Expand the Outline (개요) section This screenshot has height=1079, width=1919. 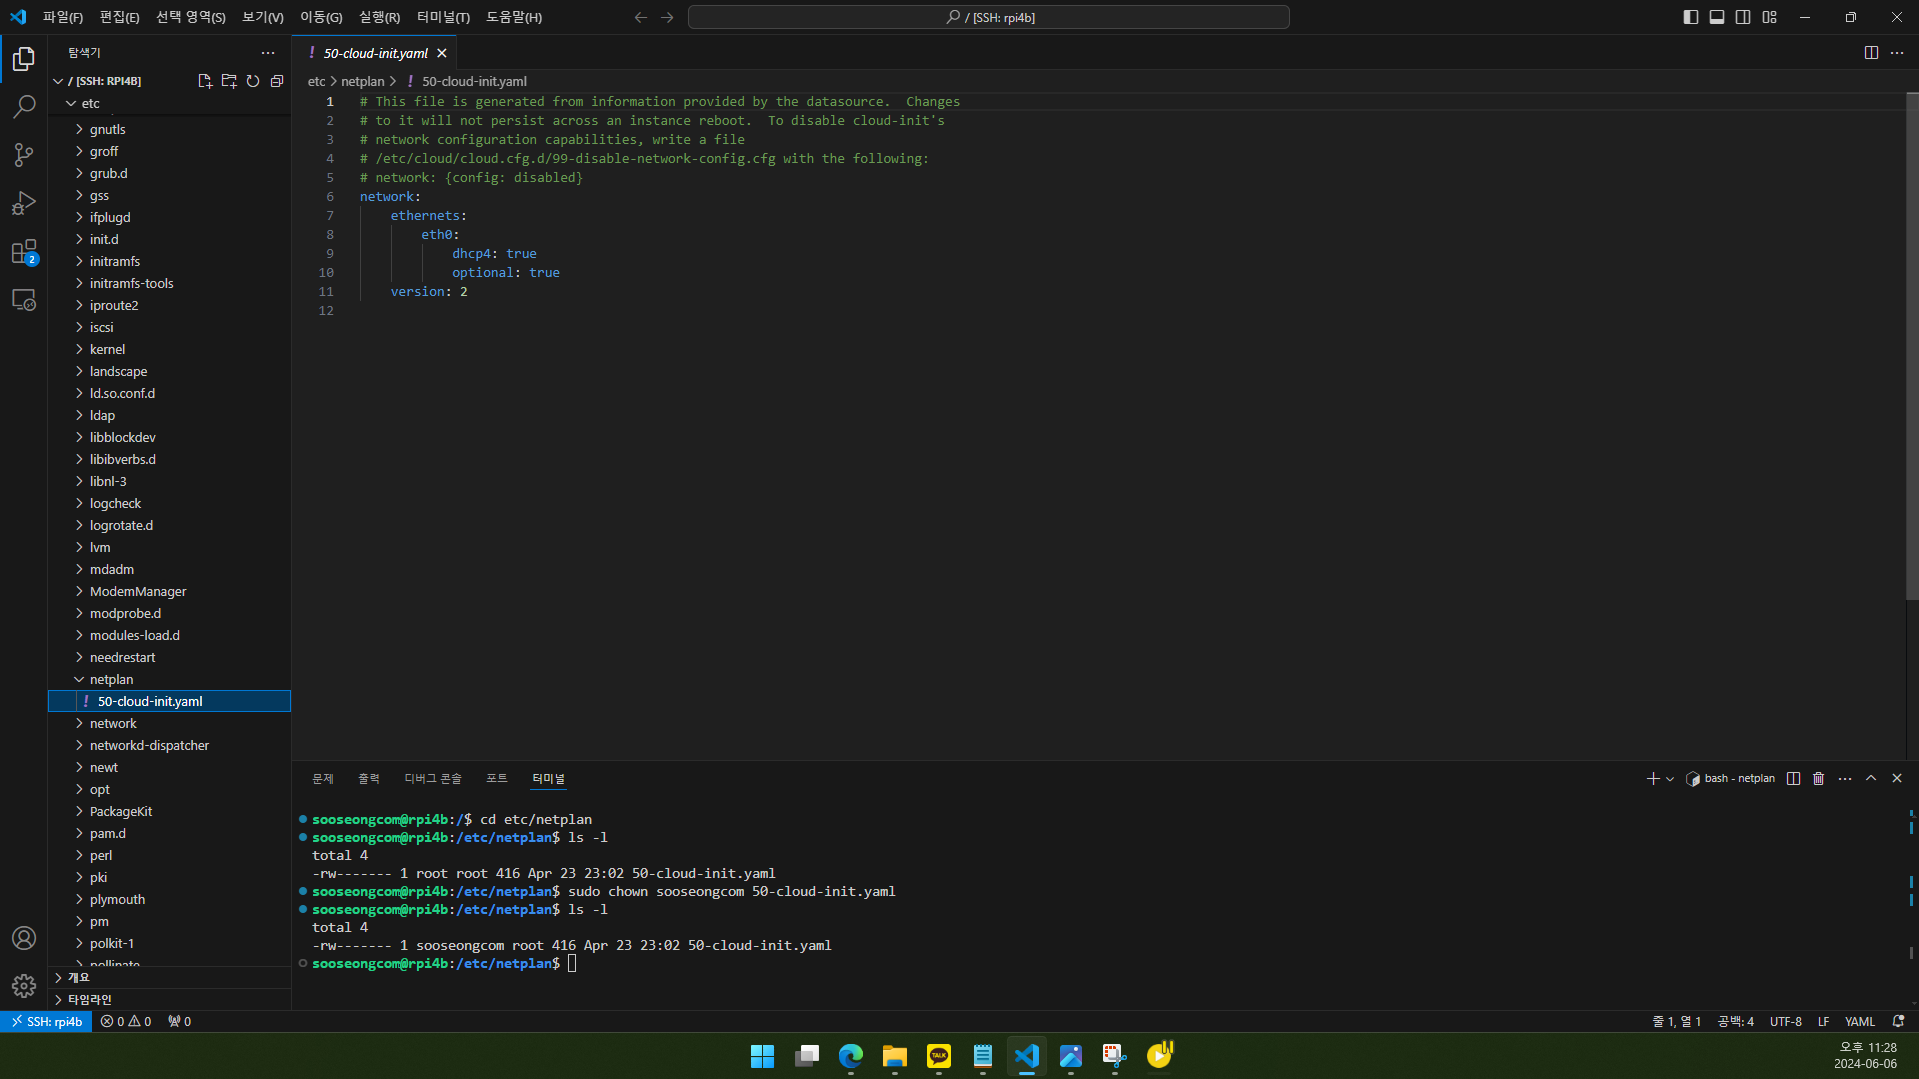tap(169, 977)
